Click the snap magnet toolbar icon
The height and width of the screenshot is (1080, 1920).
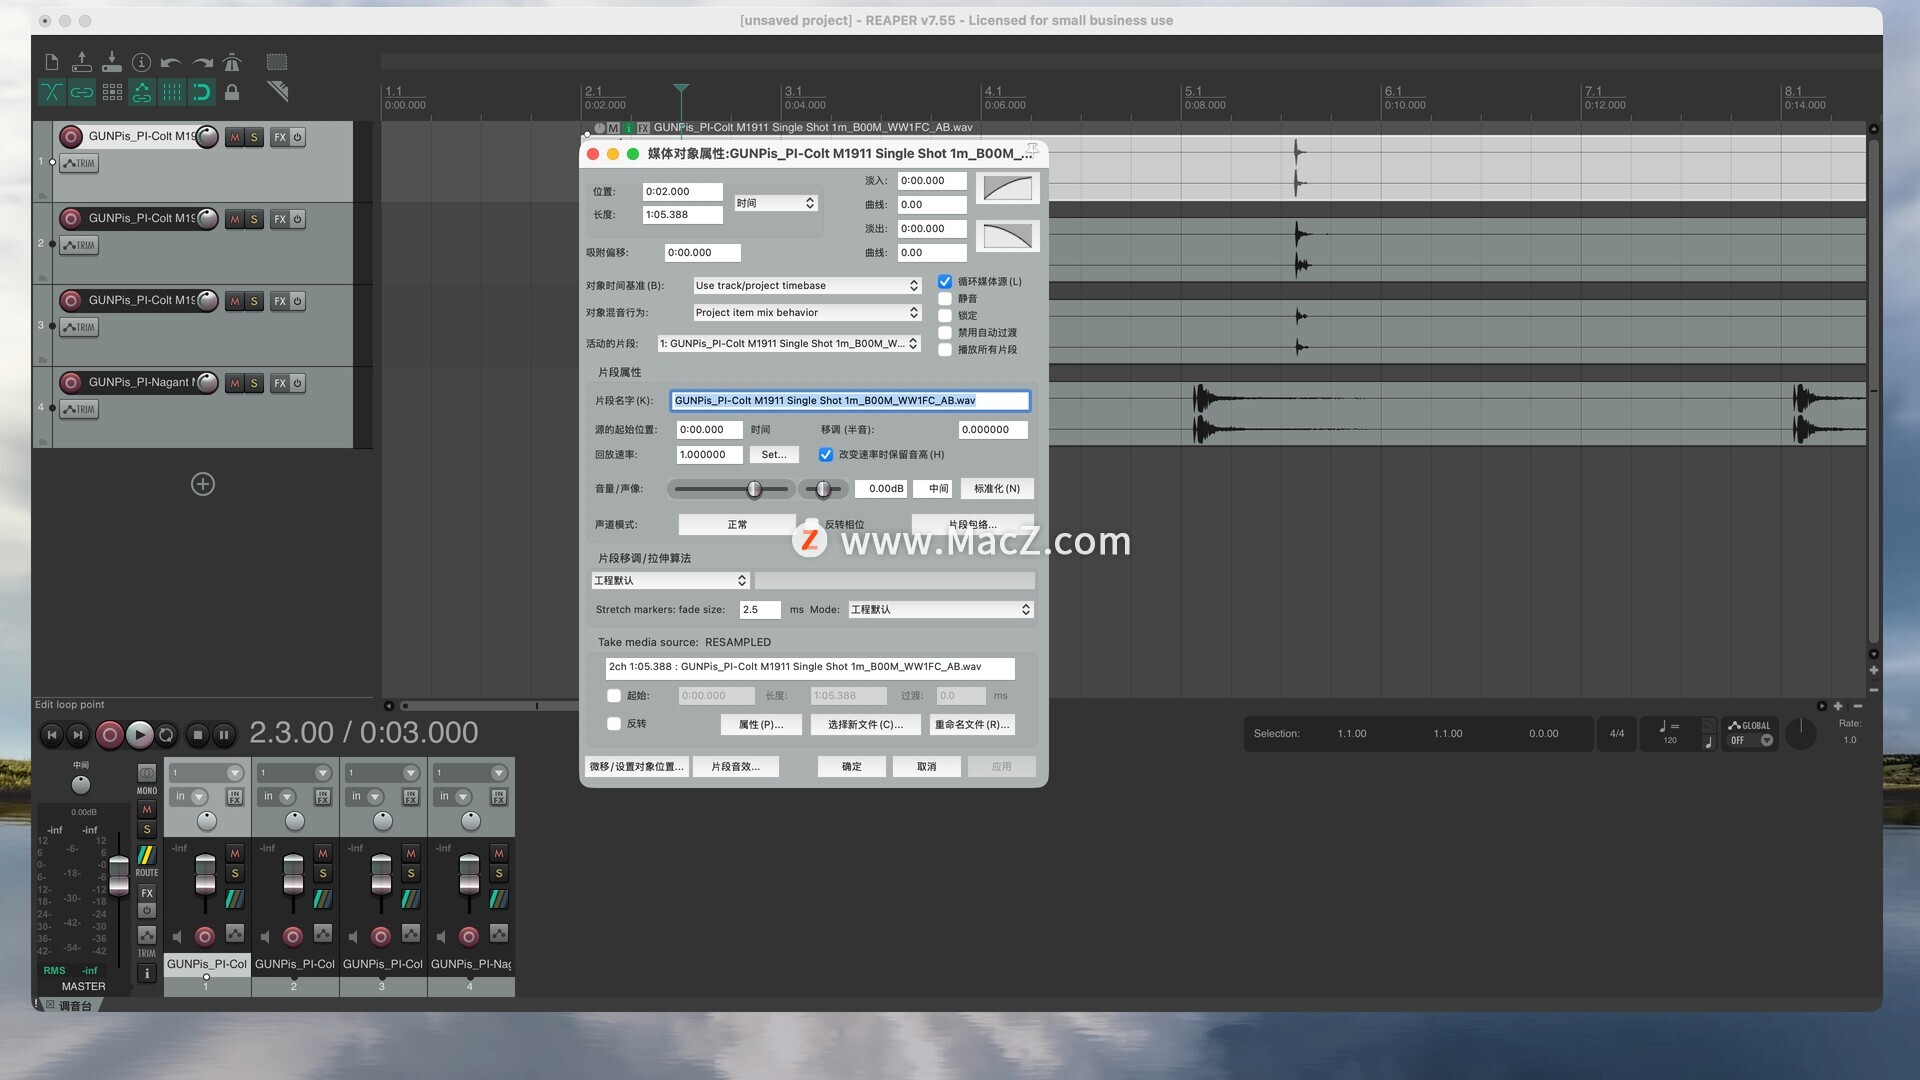201,93
